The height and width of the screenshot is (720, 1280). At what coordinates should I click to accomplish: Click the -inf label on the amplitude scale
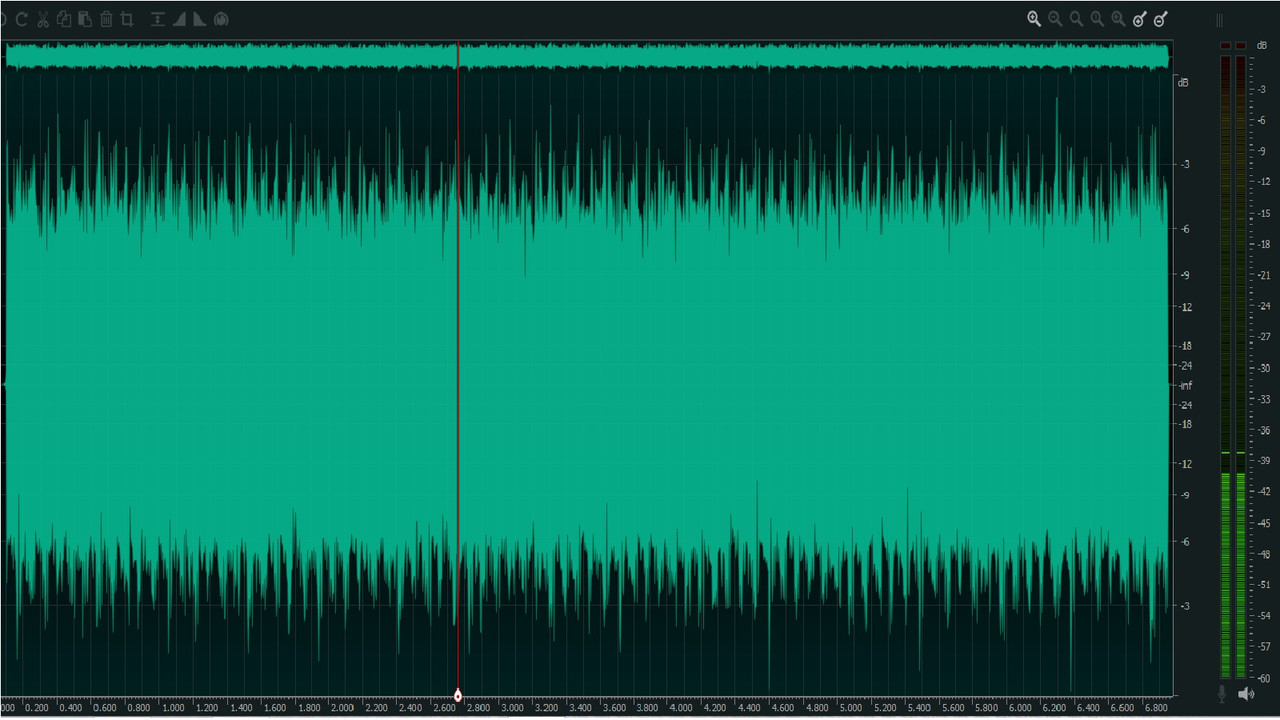(1185, 386)
